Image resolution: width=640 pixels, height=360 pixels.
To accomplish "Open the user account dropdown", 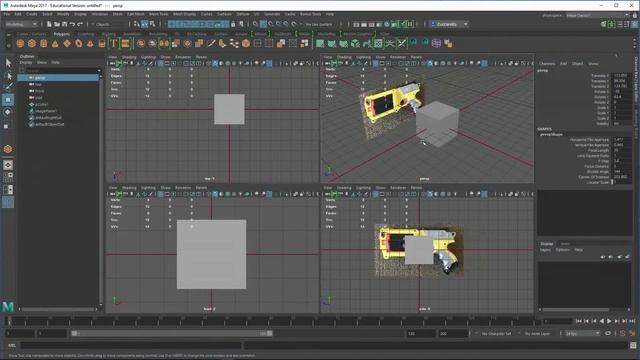I will (449, 24).
